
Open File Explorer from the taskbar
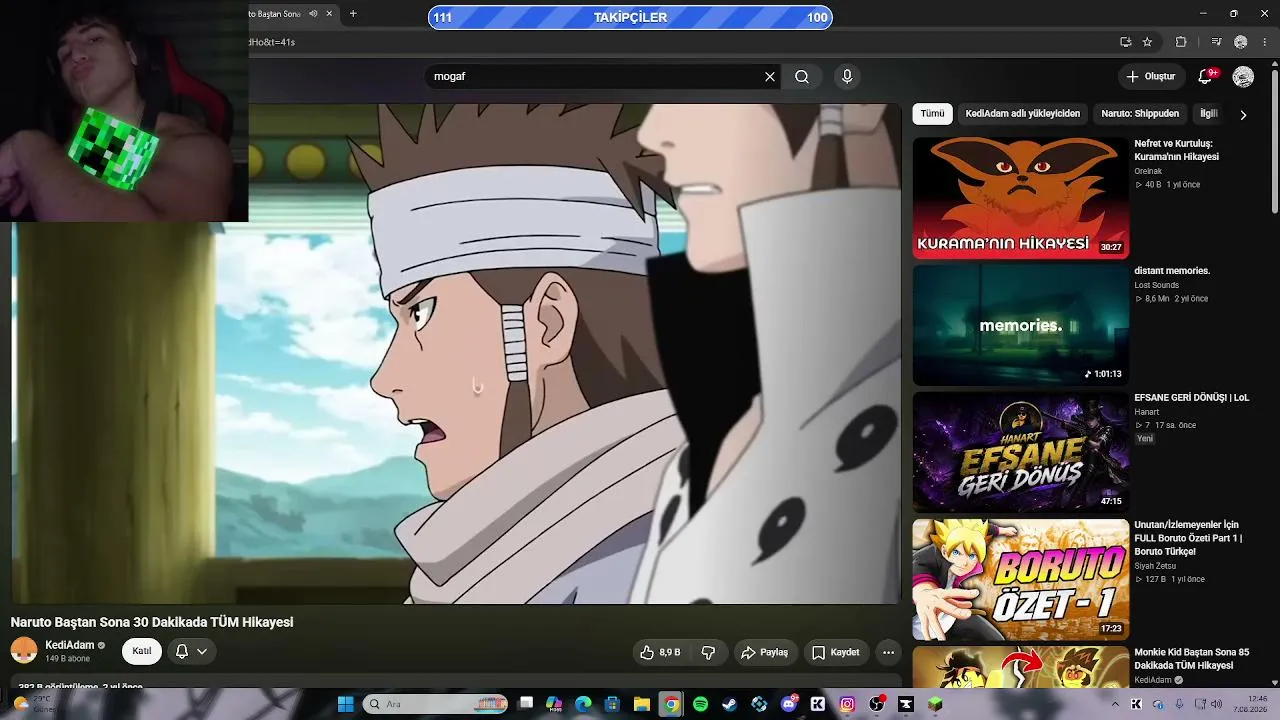click(642, 704)
